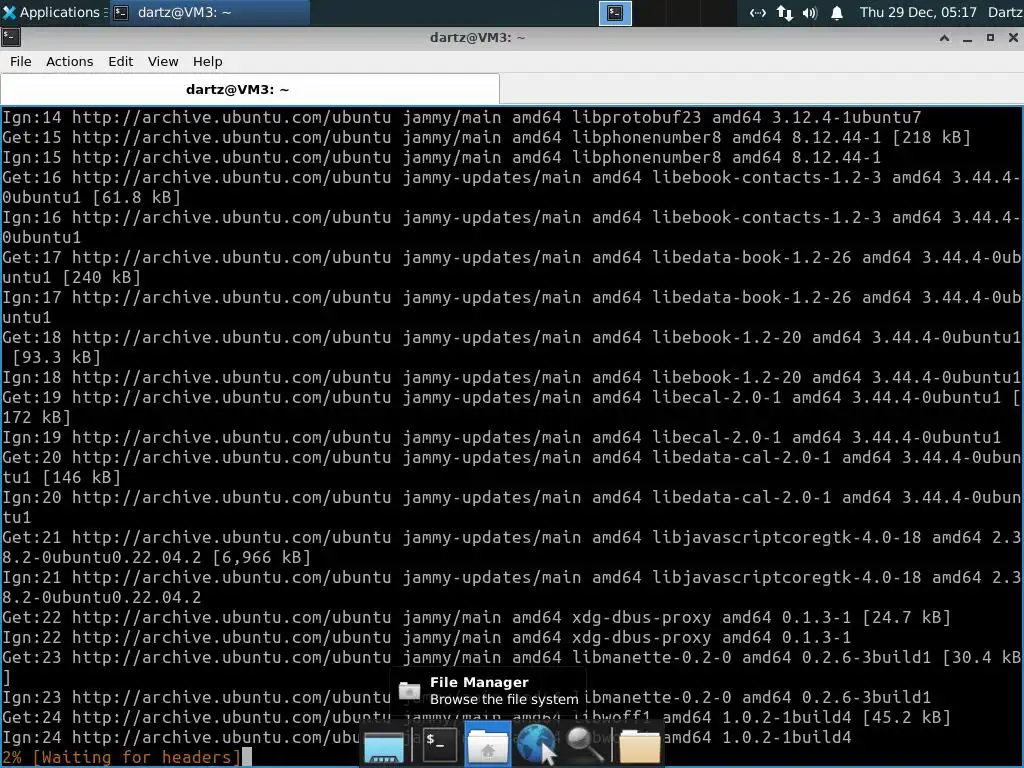Click the 'Get:15' libphonenumber8 line
Image resolution: width=1024 pixels, height=768 pixels.
[487, 137]
